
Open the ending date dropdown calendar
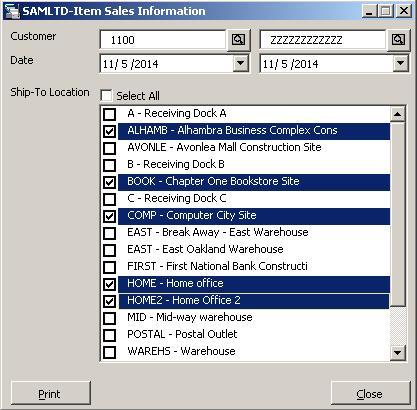point(400,63)
